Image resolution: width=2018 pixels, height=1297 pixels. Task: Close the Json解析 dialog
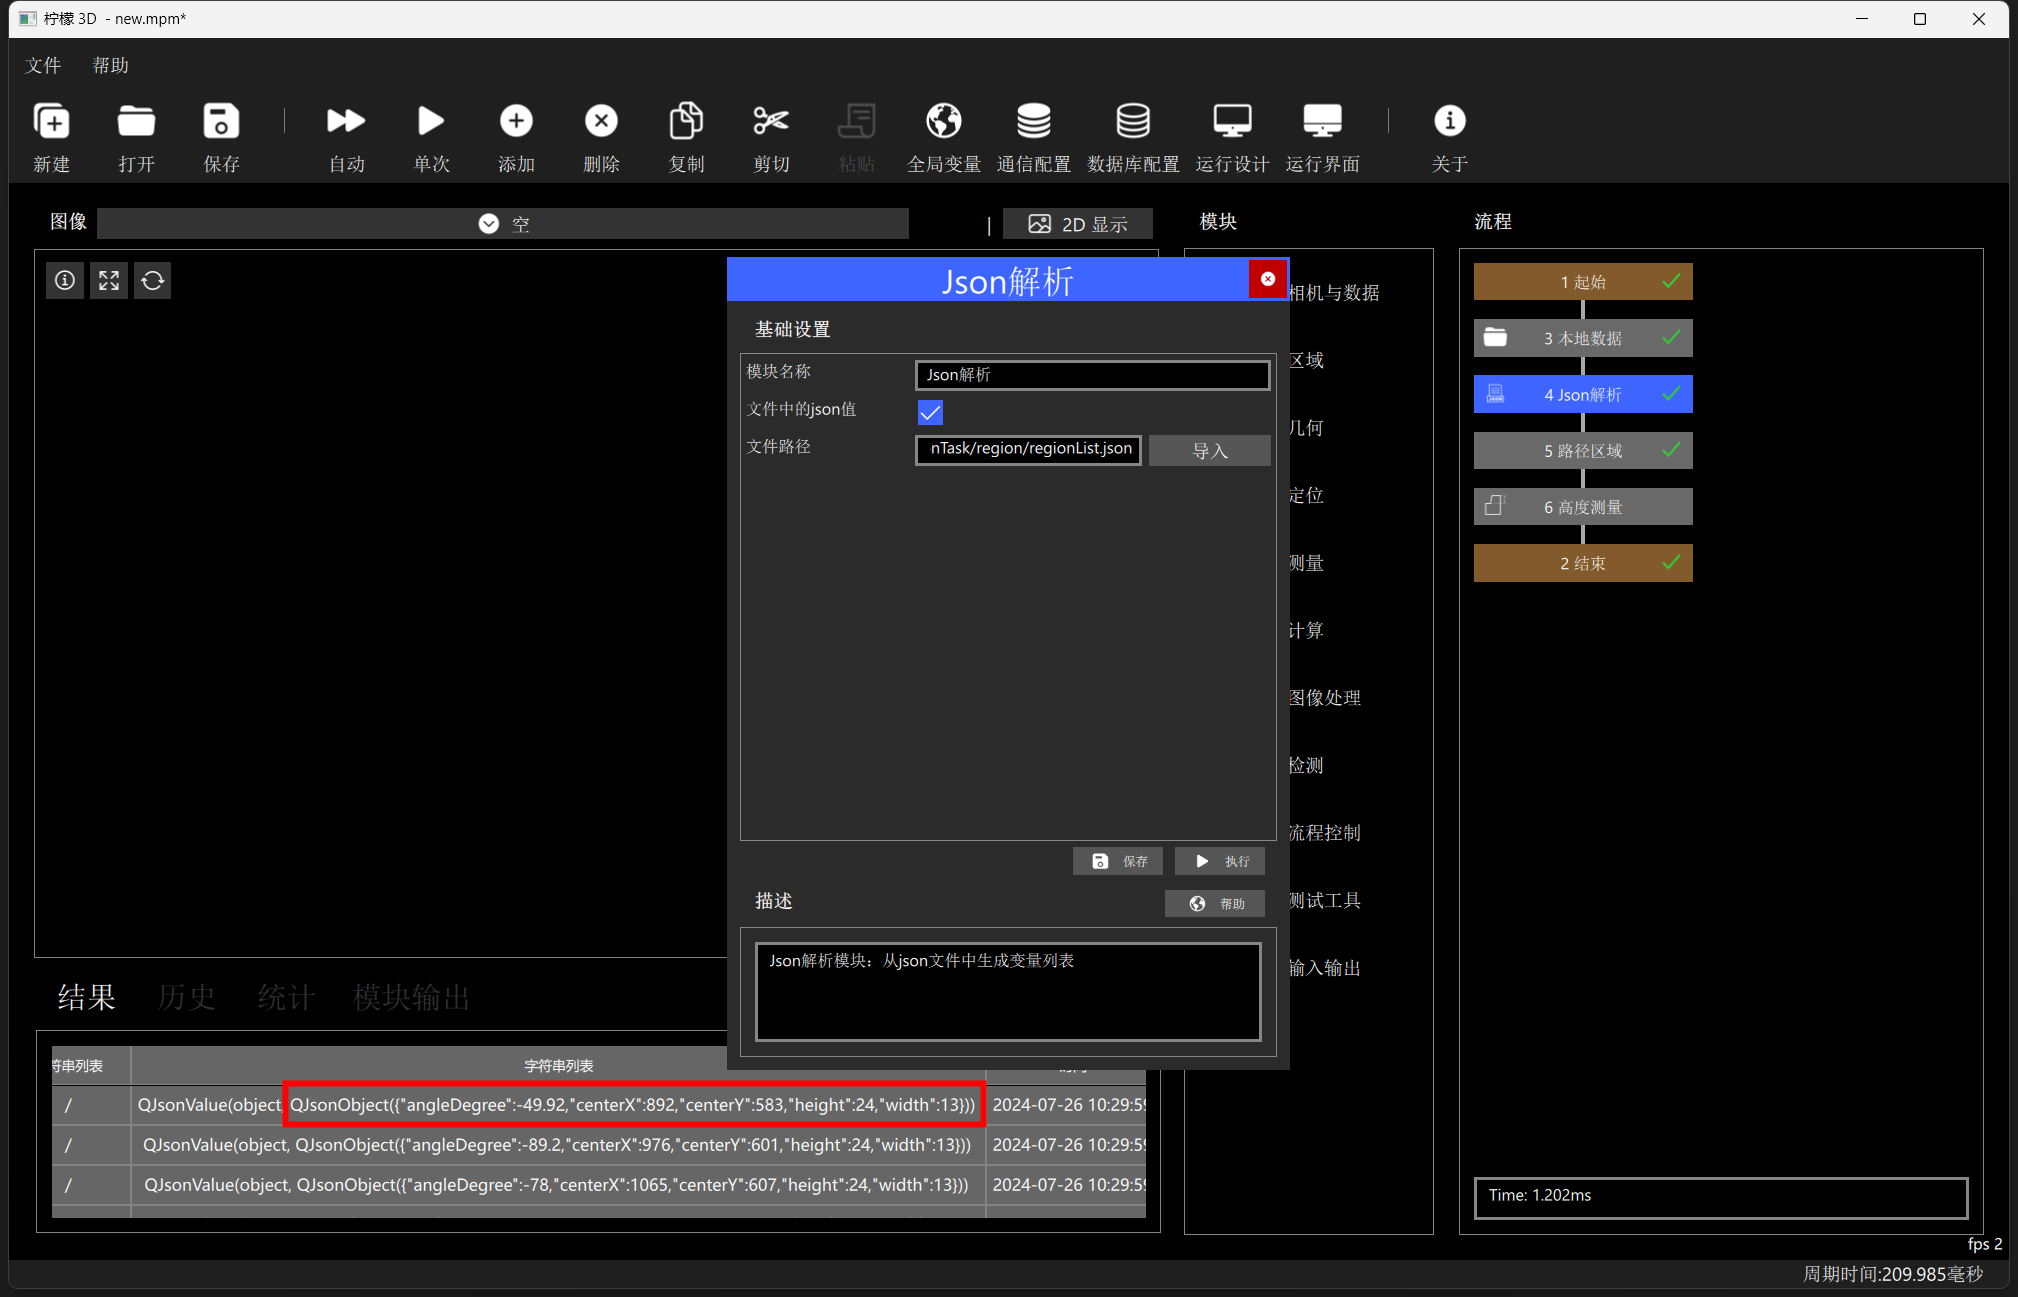(1267, 279)
